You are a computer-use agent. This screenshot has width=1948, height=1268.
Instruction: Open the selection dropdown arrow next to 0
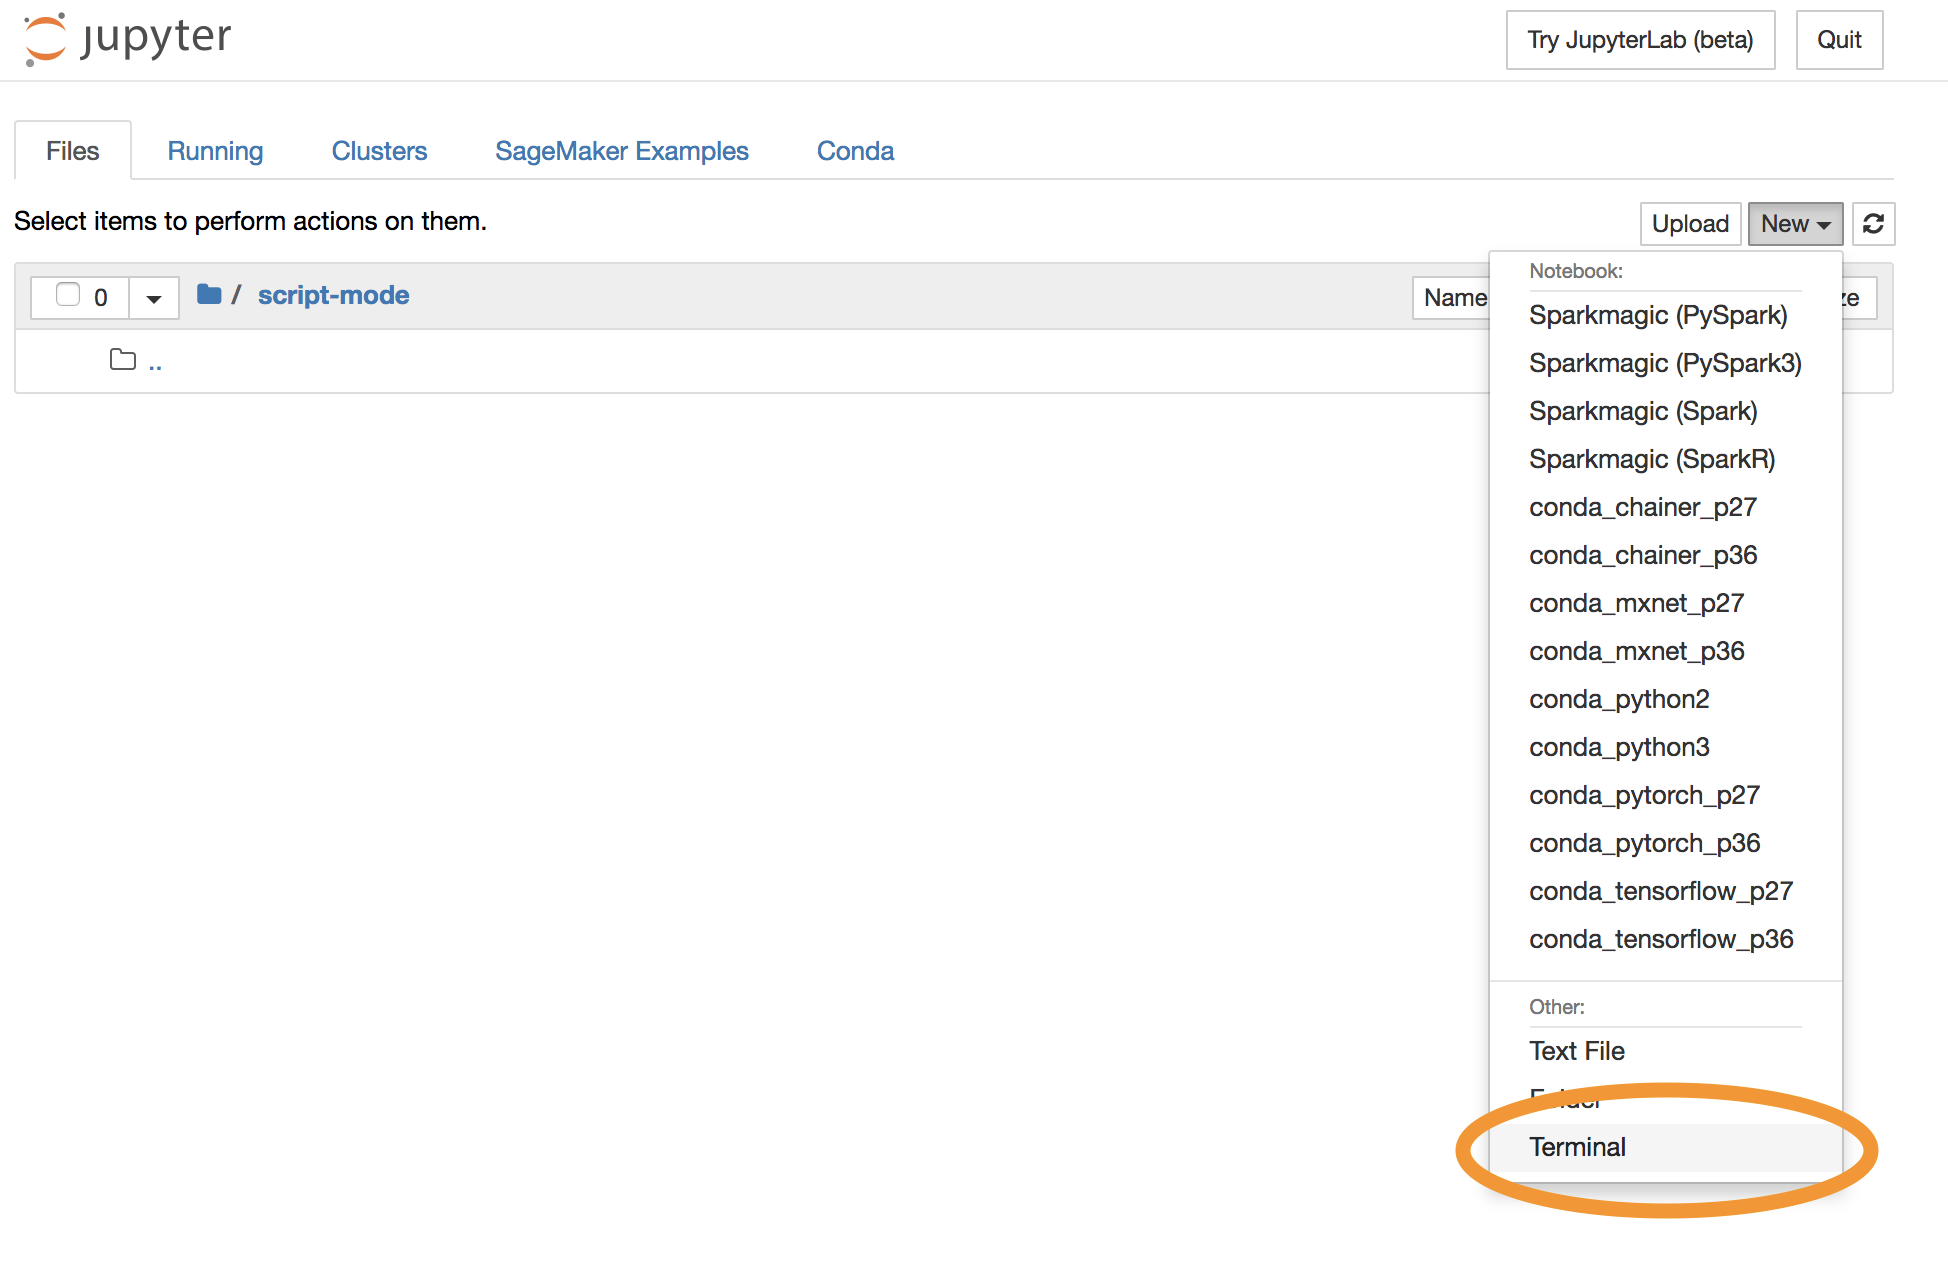(x=154, y=298)
